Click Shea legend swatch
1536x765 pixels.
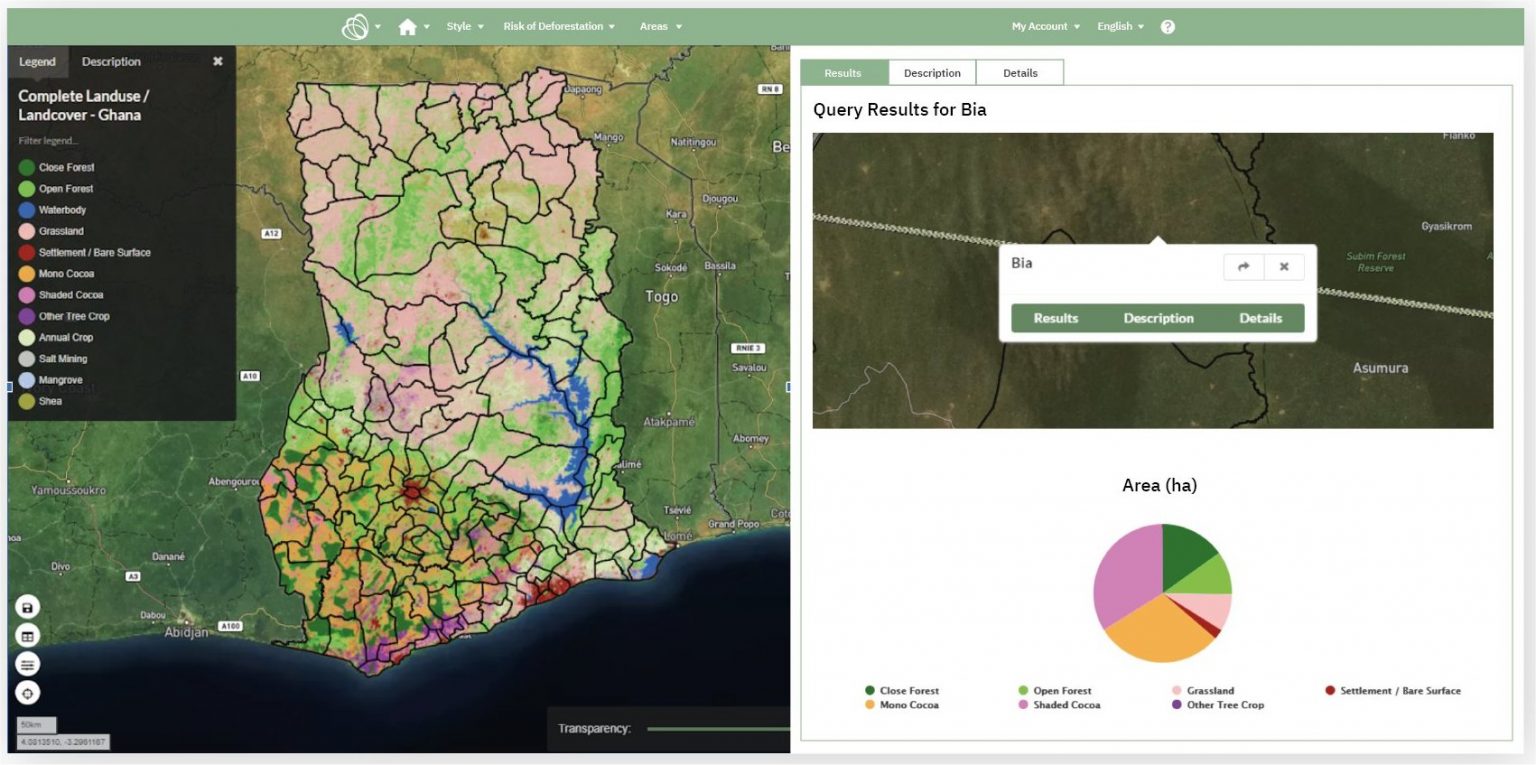[x=27, y=401]
